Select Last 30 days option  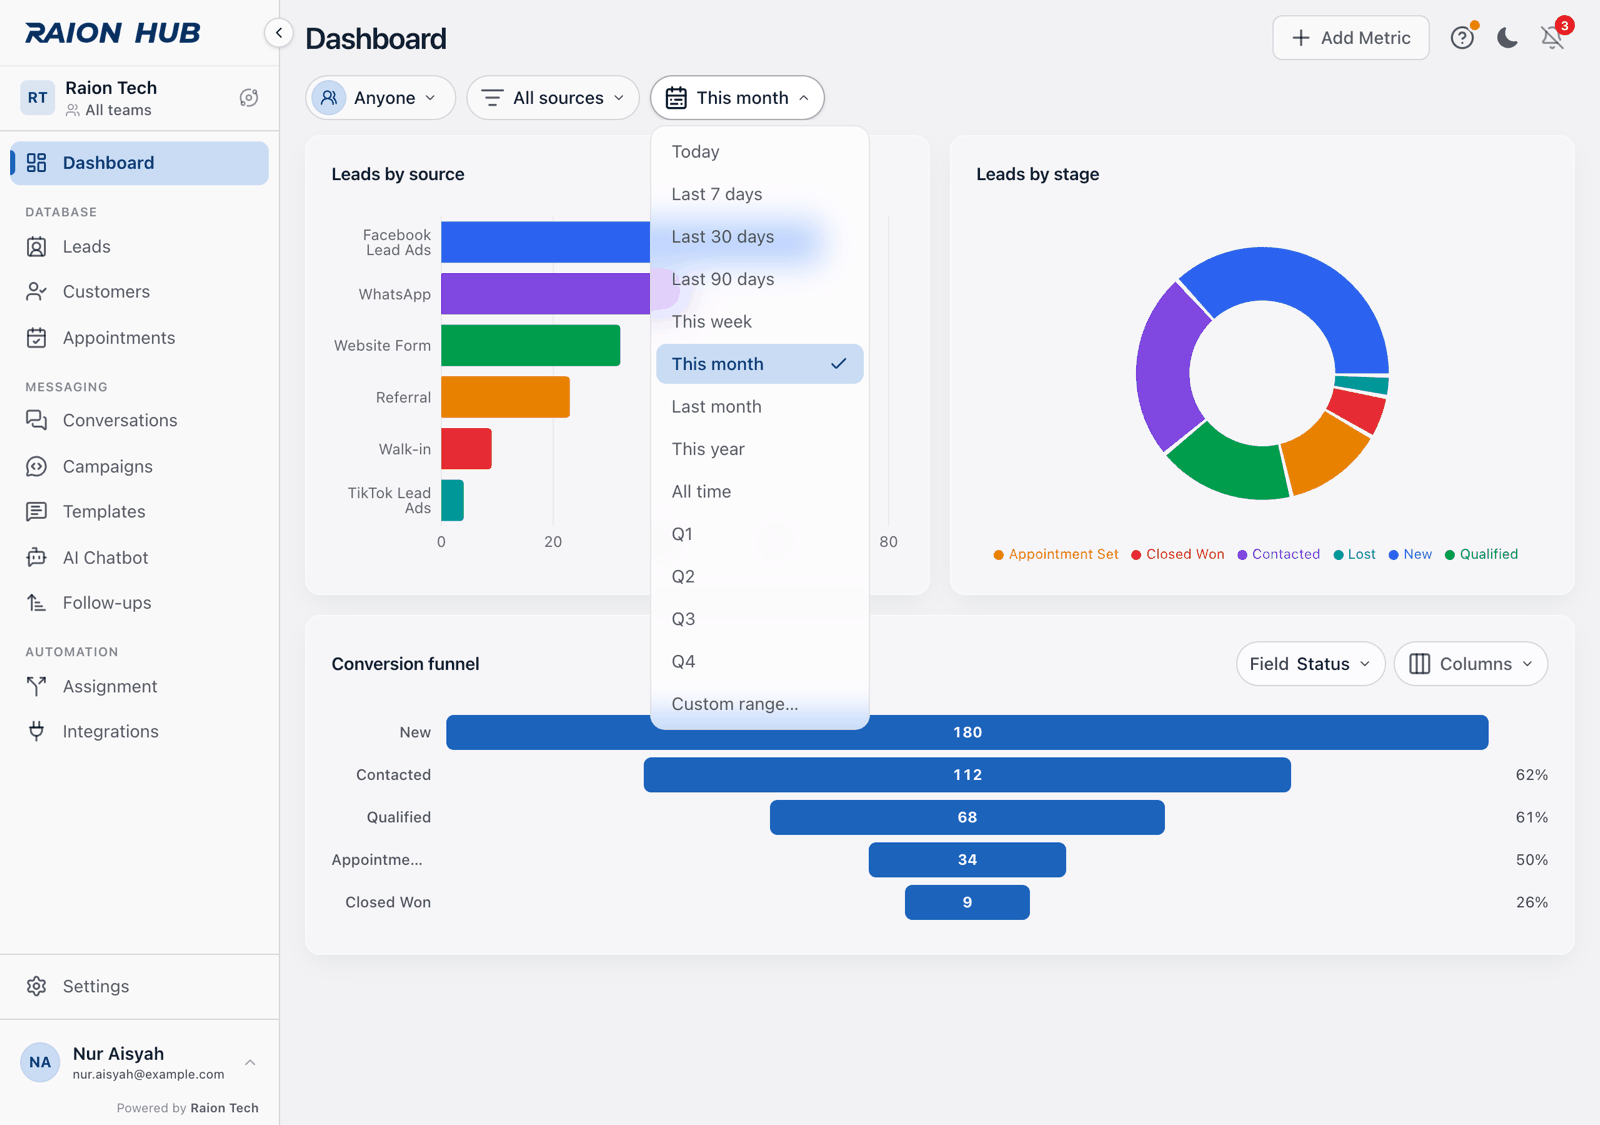click(760, 237)
